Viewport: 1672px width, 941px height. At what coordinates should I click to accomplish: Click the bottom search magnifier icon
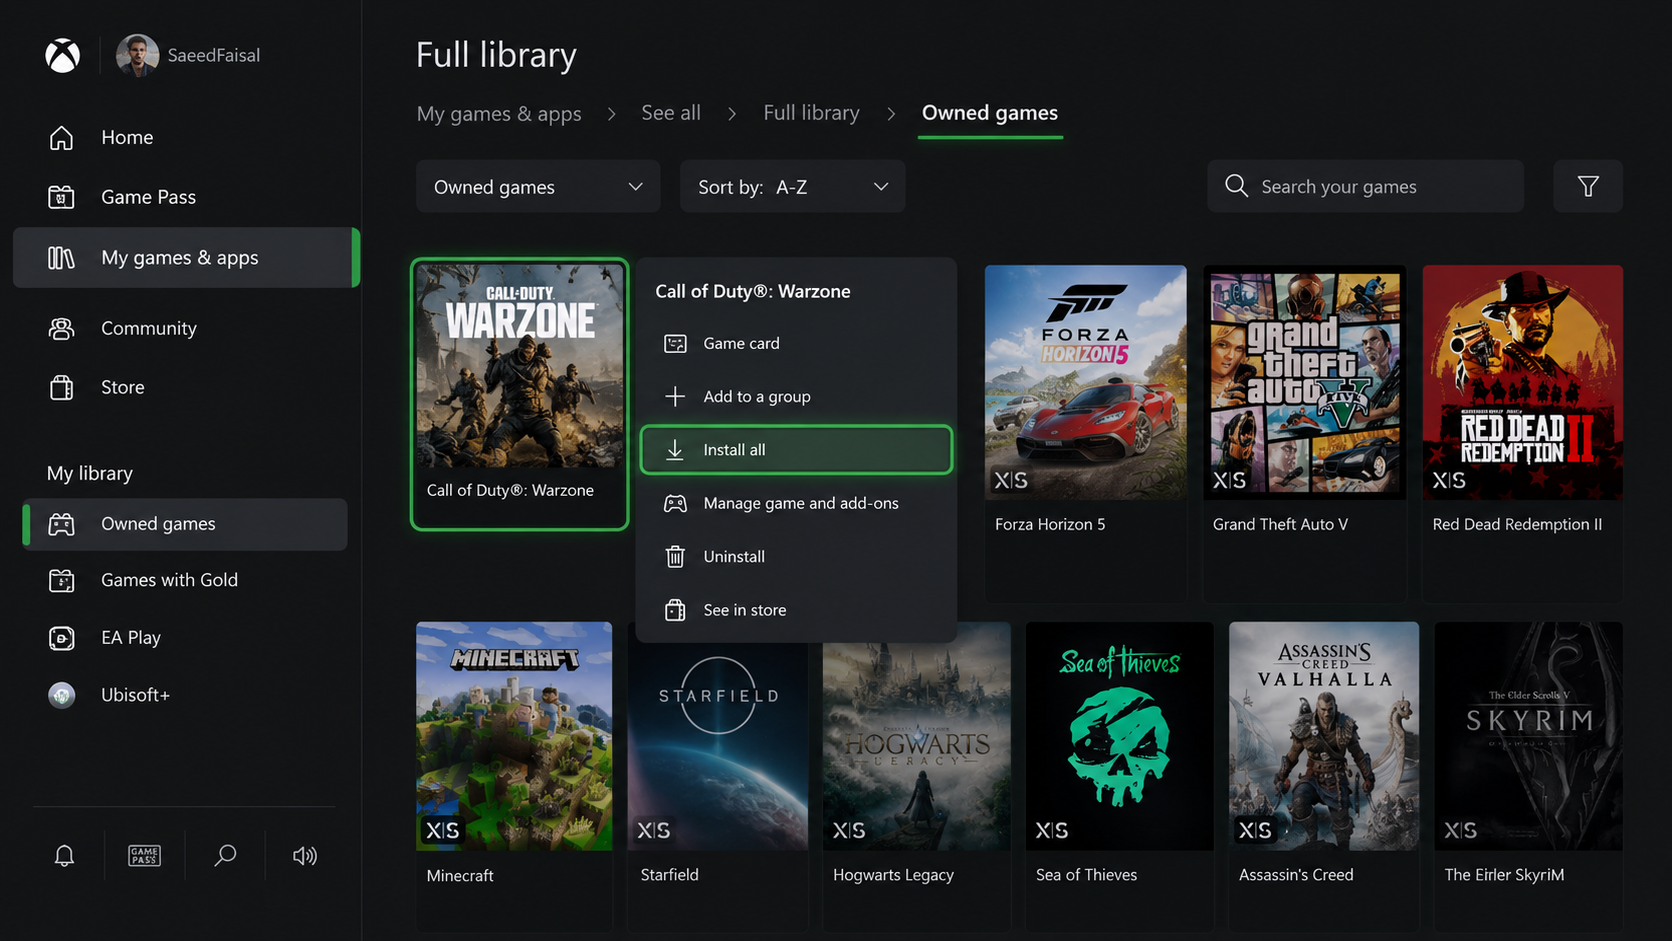(x=225, y=855)
